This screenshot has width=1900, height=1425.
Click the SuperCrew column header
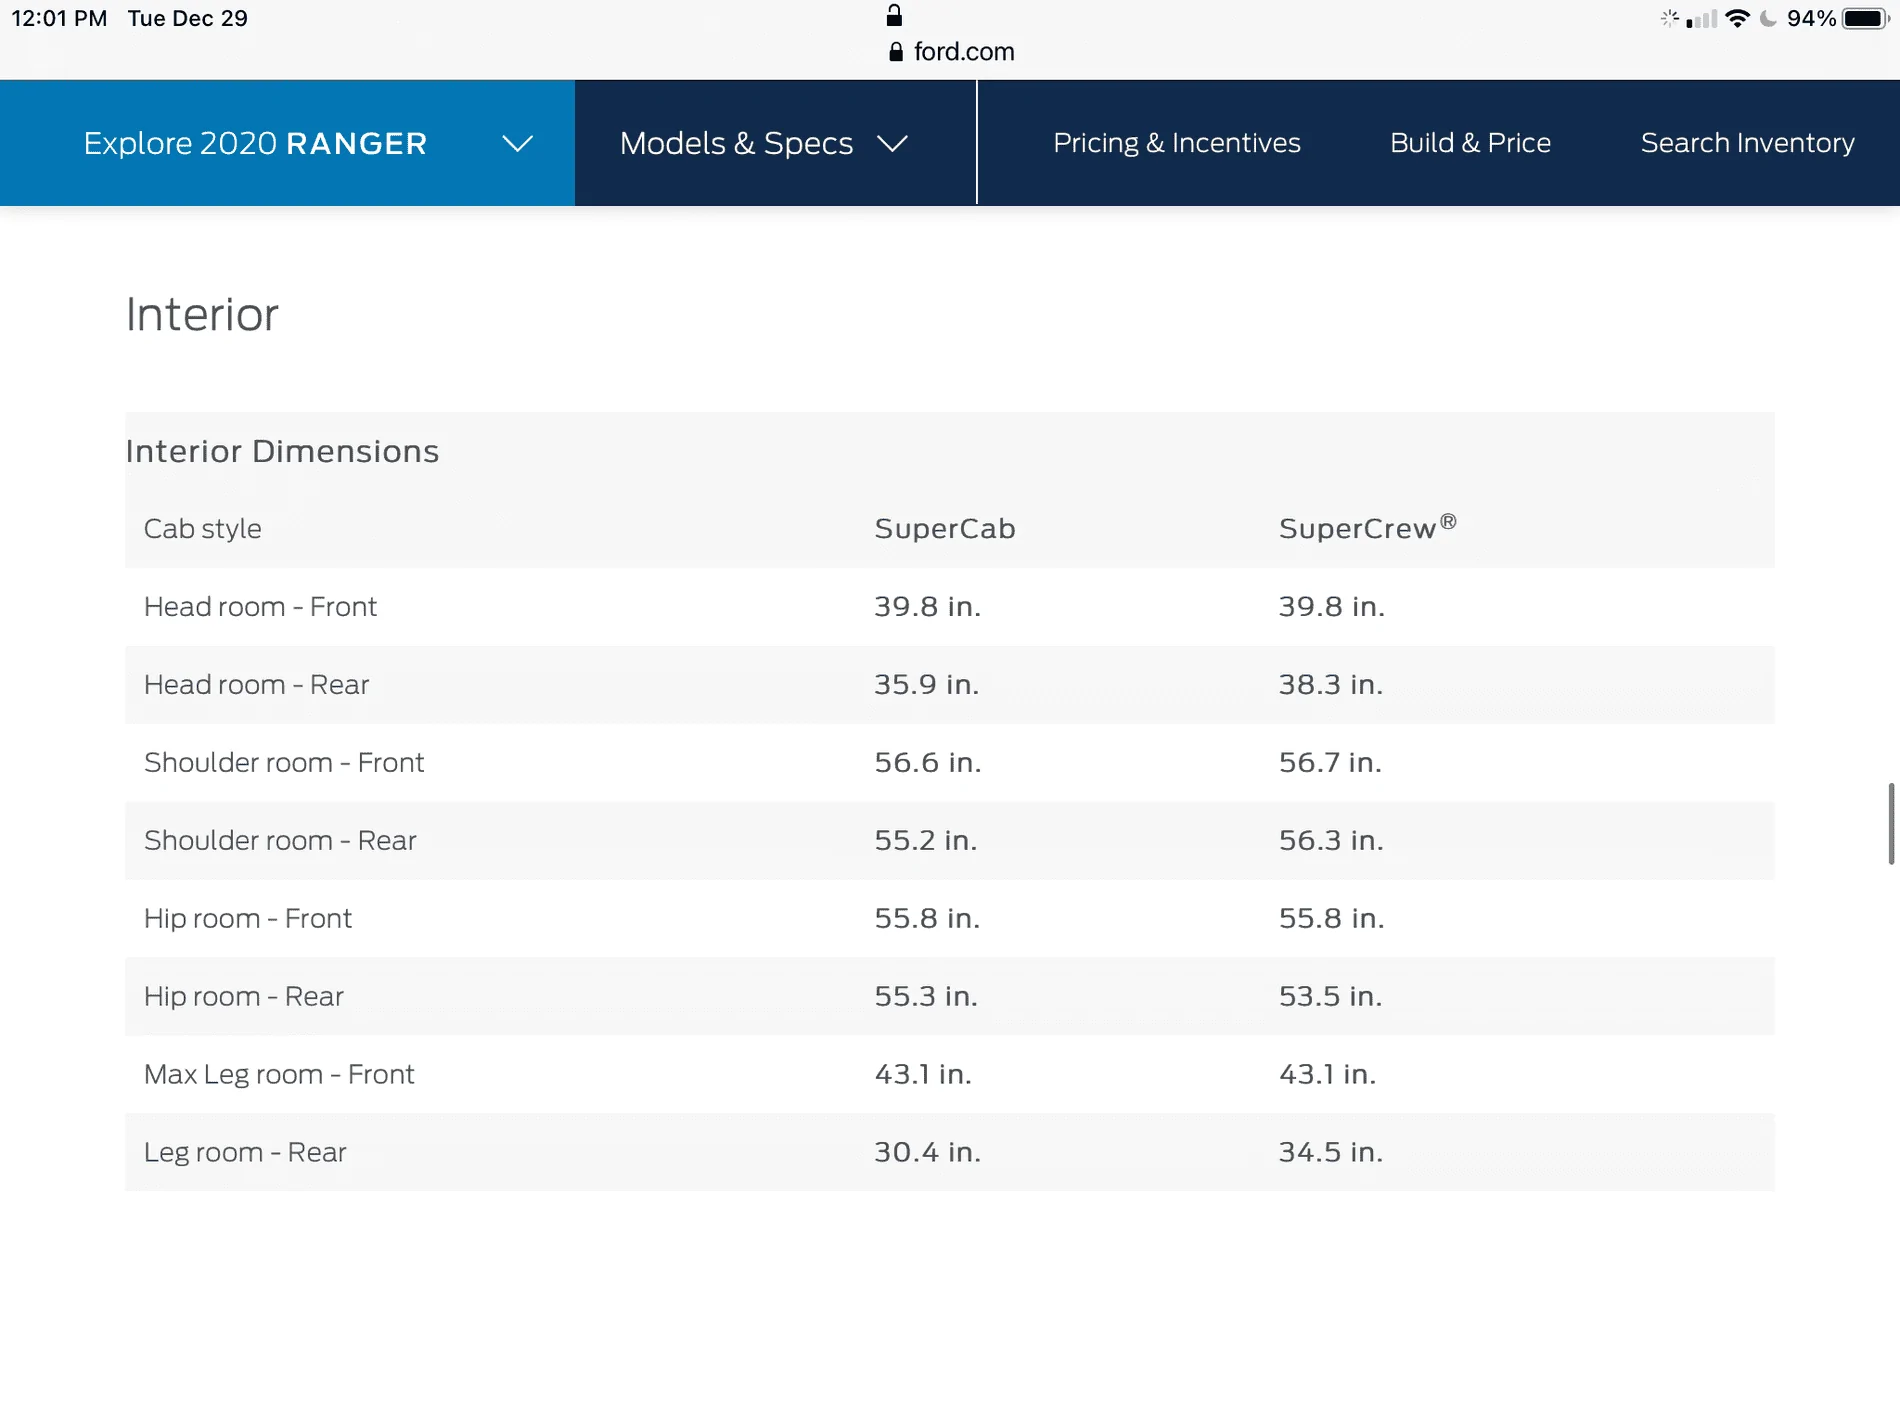[x=1367, y=527]
